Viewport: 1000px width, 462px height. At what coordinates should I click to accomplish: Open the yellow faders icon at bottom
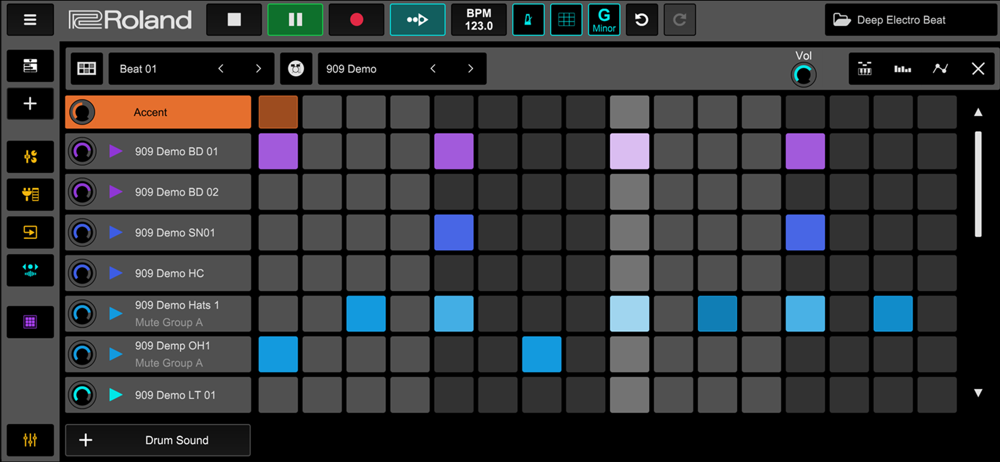[x=30, y=440]
